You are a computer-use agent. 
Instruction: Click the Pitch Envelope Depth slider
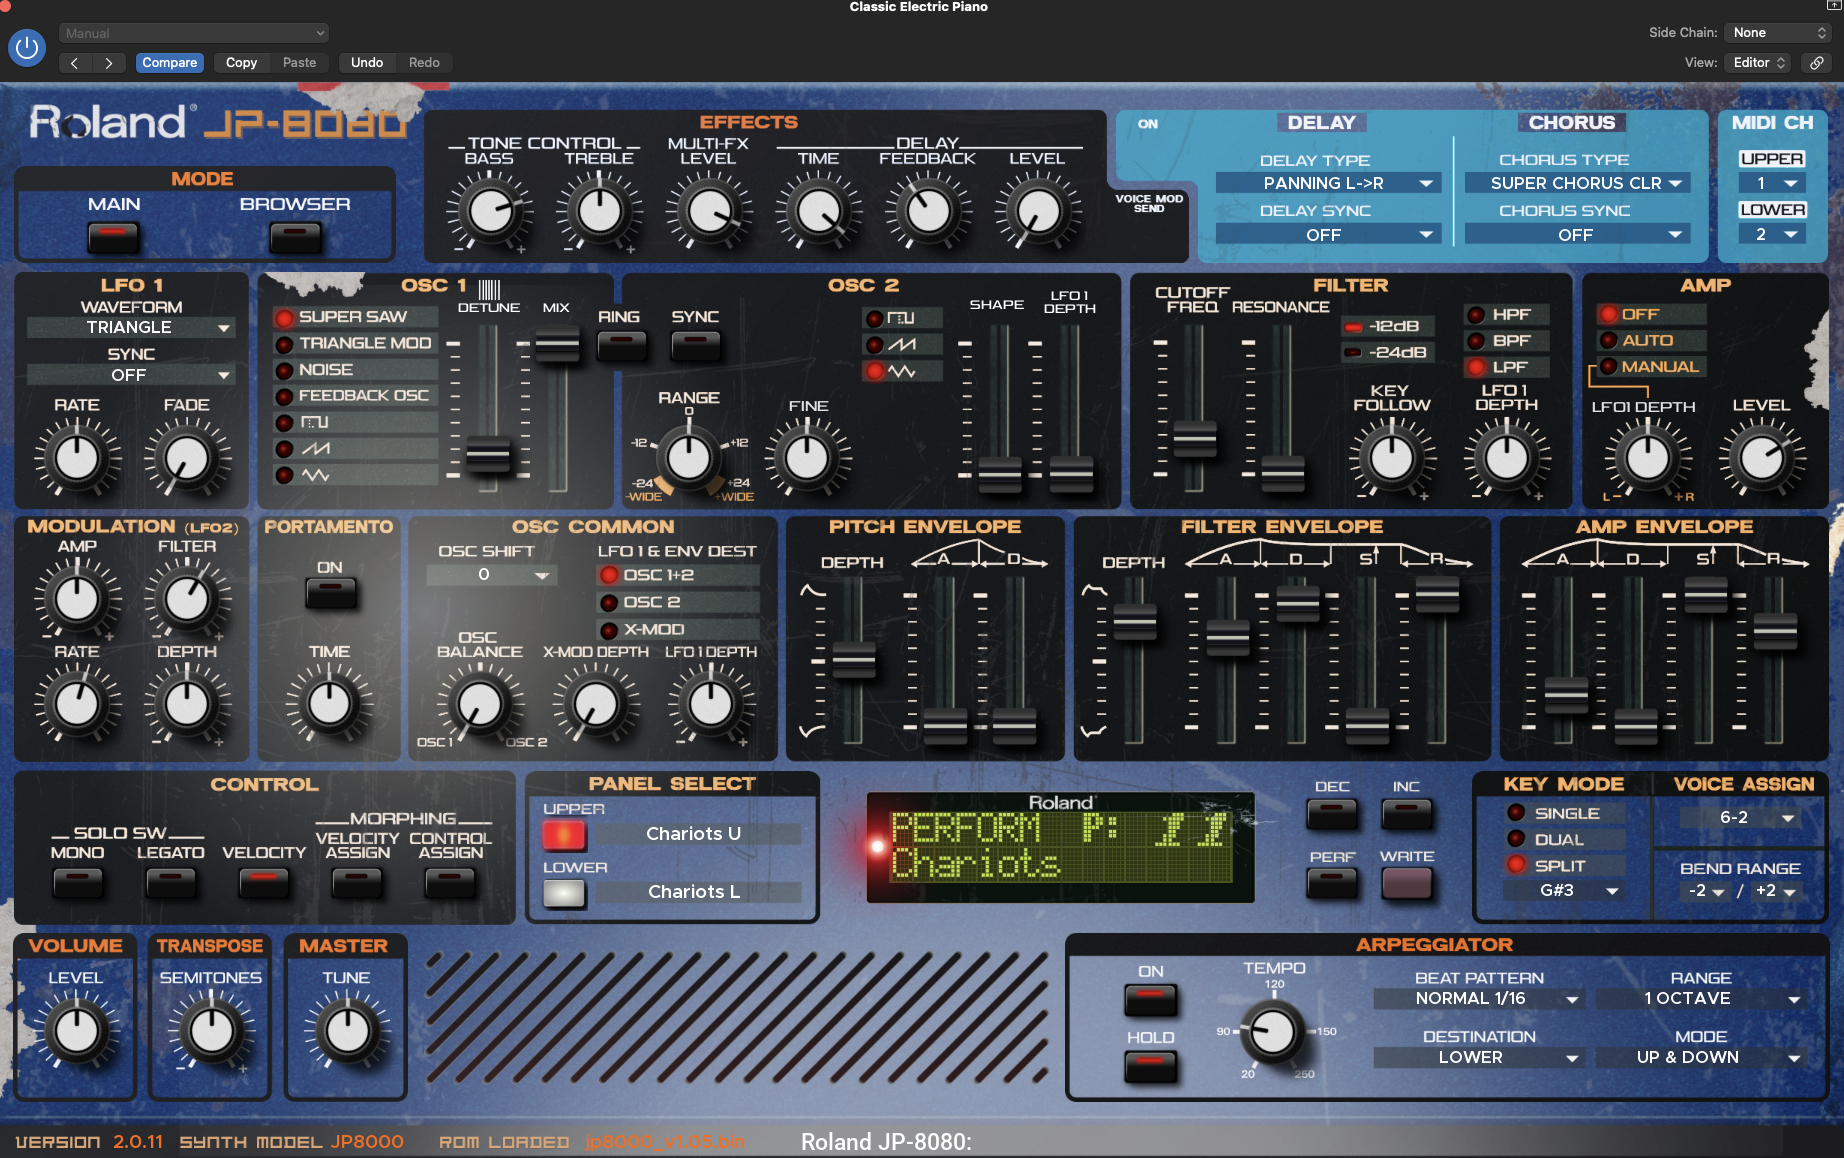(853, 659)
